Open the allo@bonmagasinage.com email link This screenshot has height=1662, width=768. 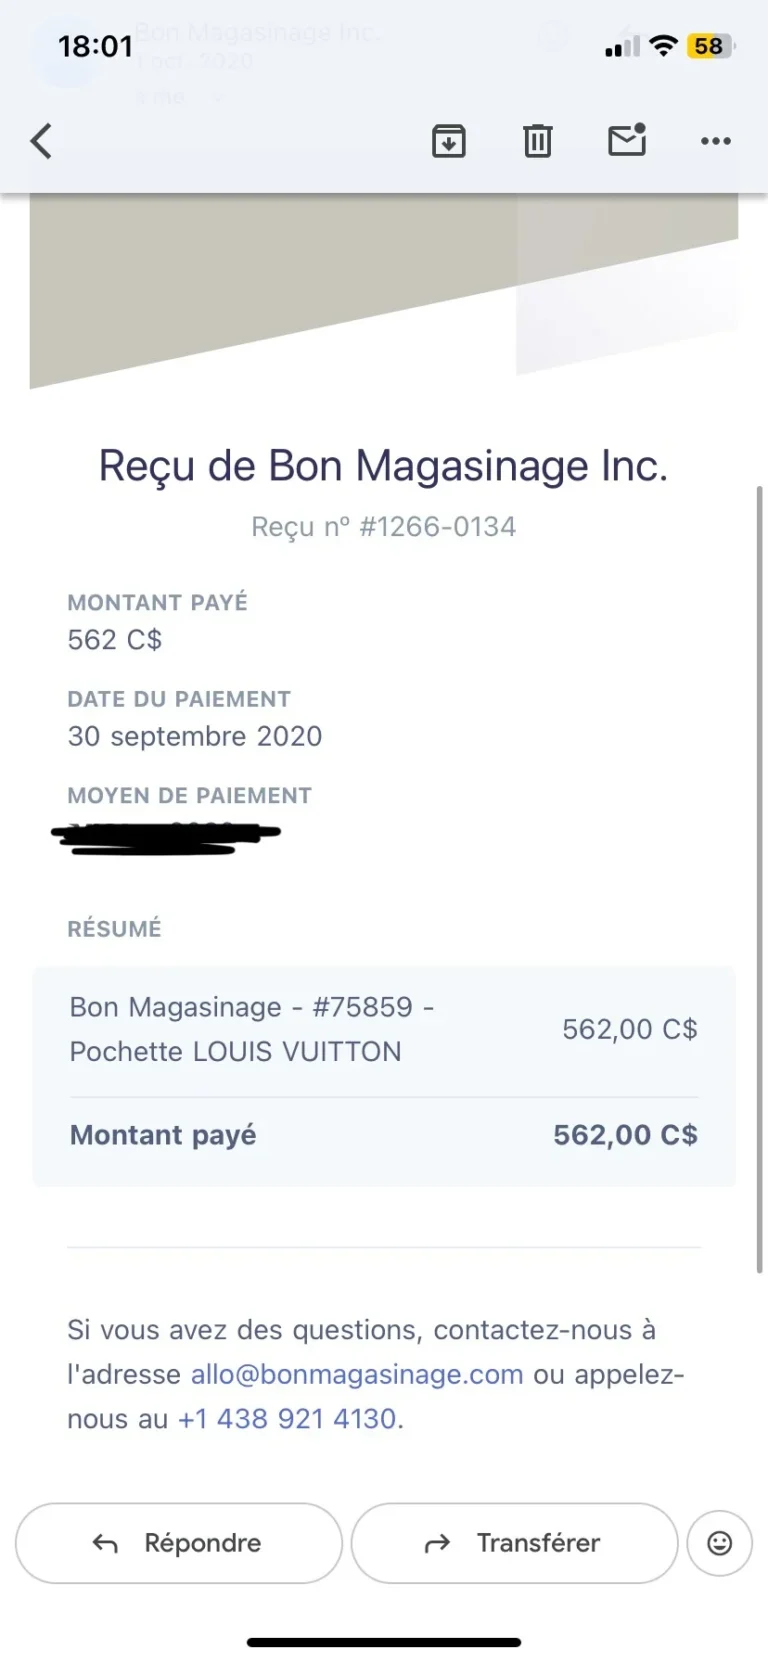(x=357, y=1374)
